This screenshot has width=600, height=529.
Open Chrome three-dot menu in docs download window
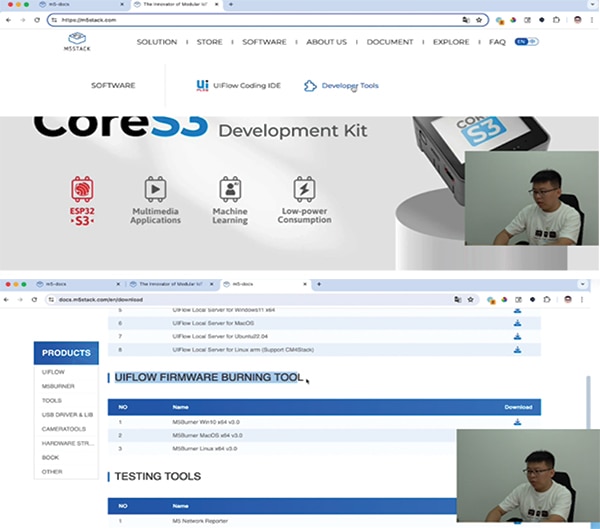coord(582,300)
